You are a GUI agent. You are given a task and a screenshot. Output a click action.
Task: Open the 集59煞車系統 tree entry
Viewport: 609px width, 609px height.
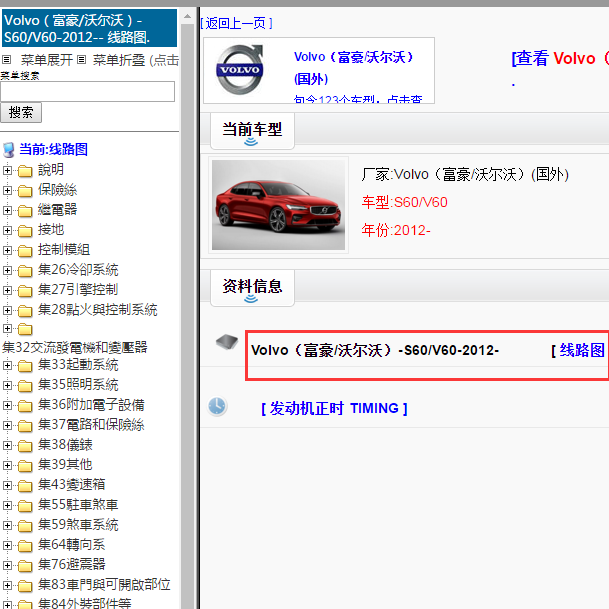click(78, 525)
